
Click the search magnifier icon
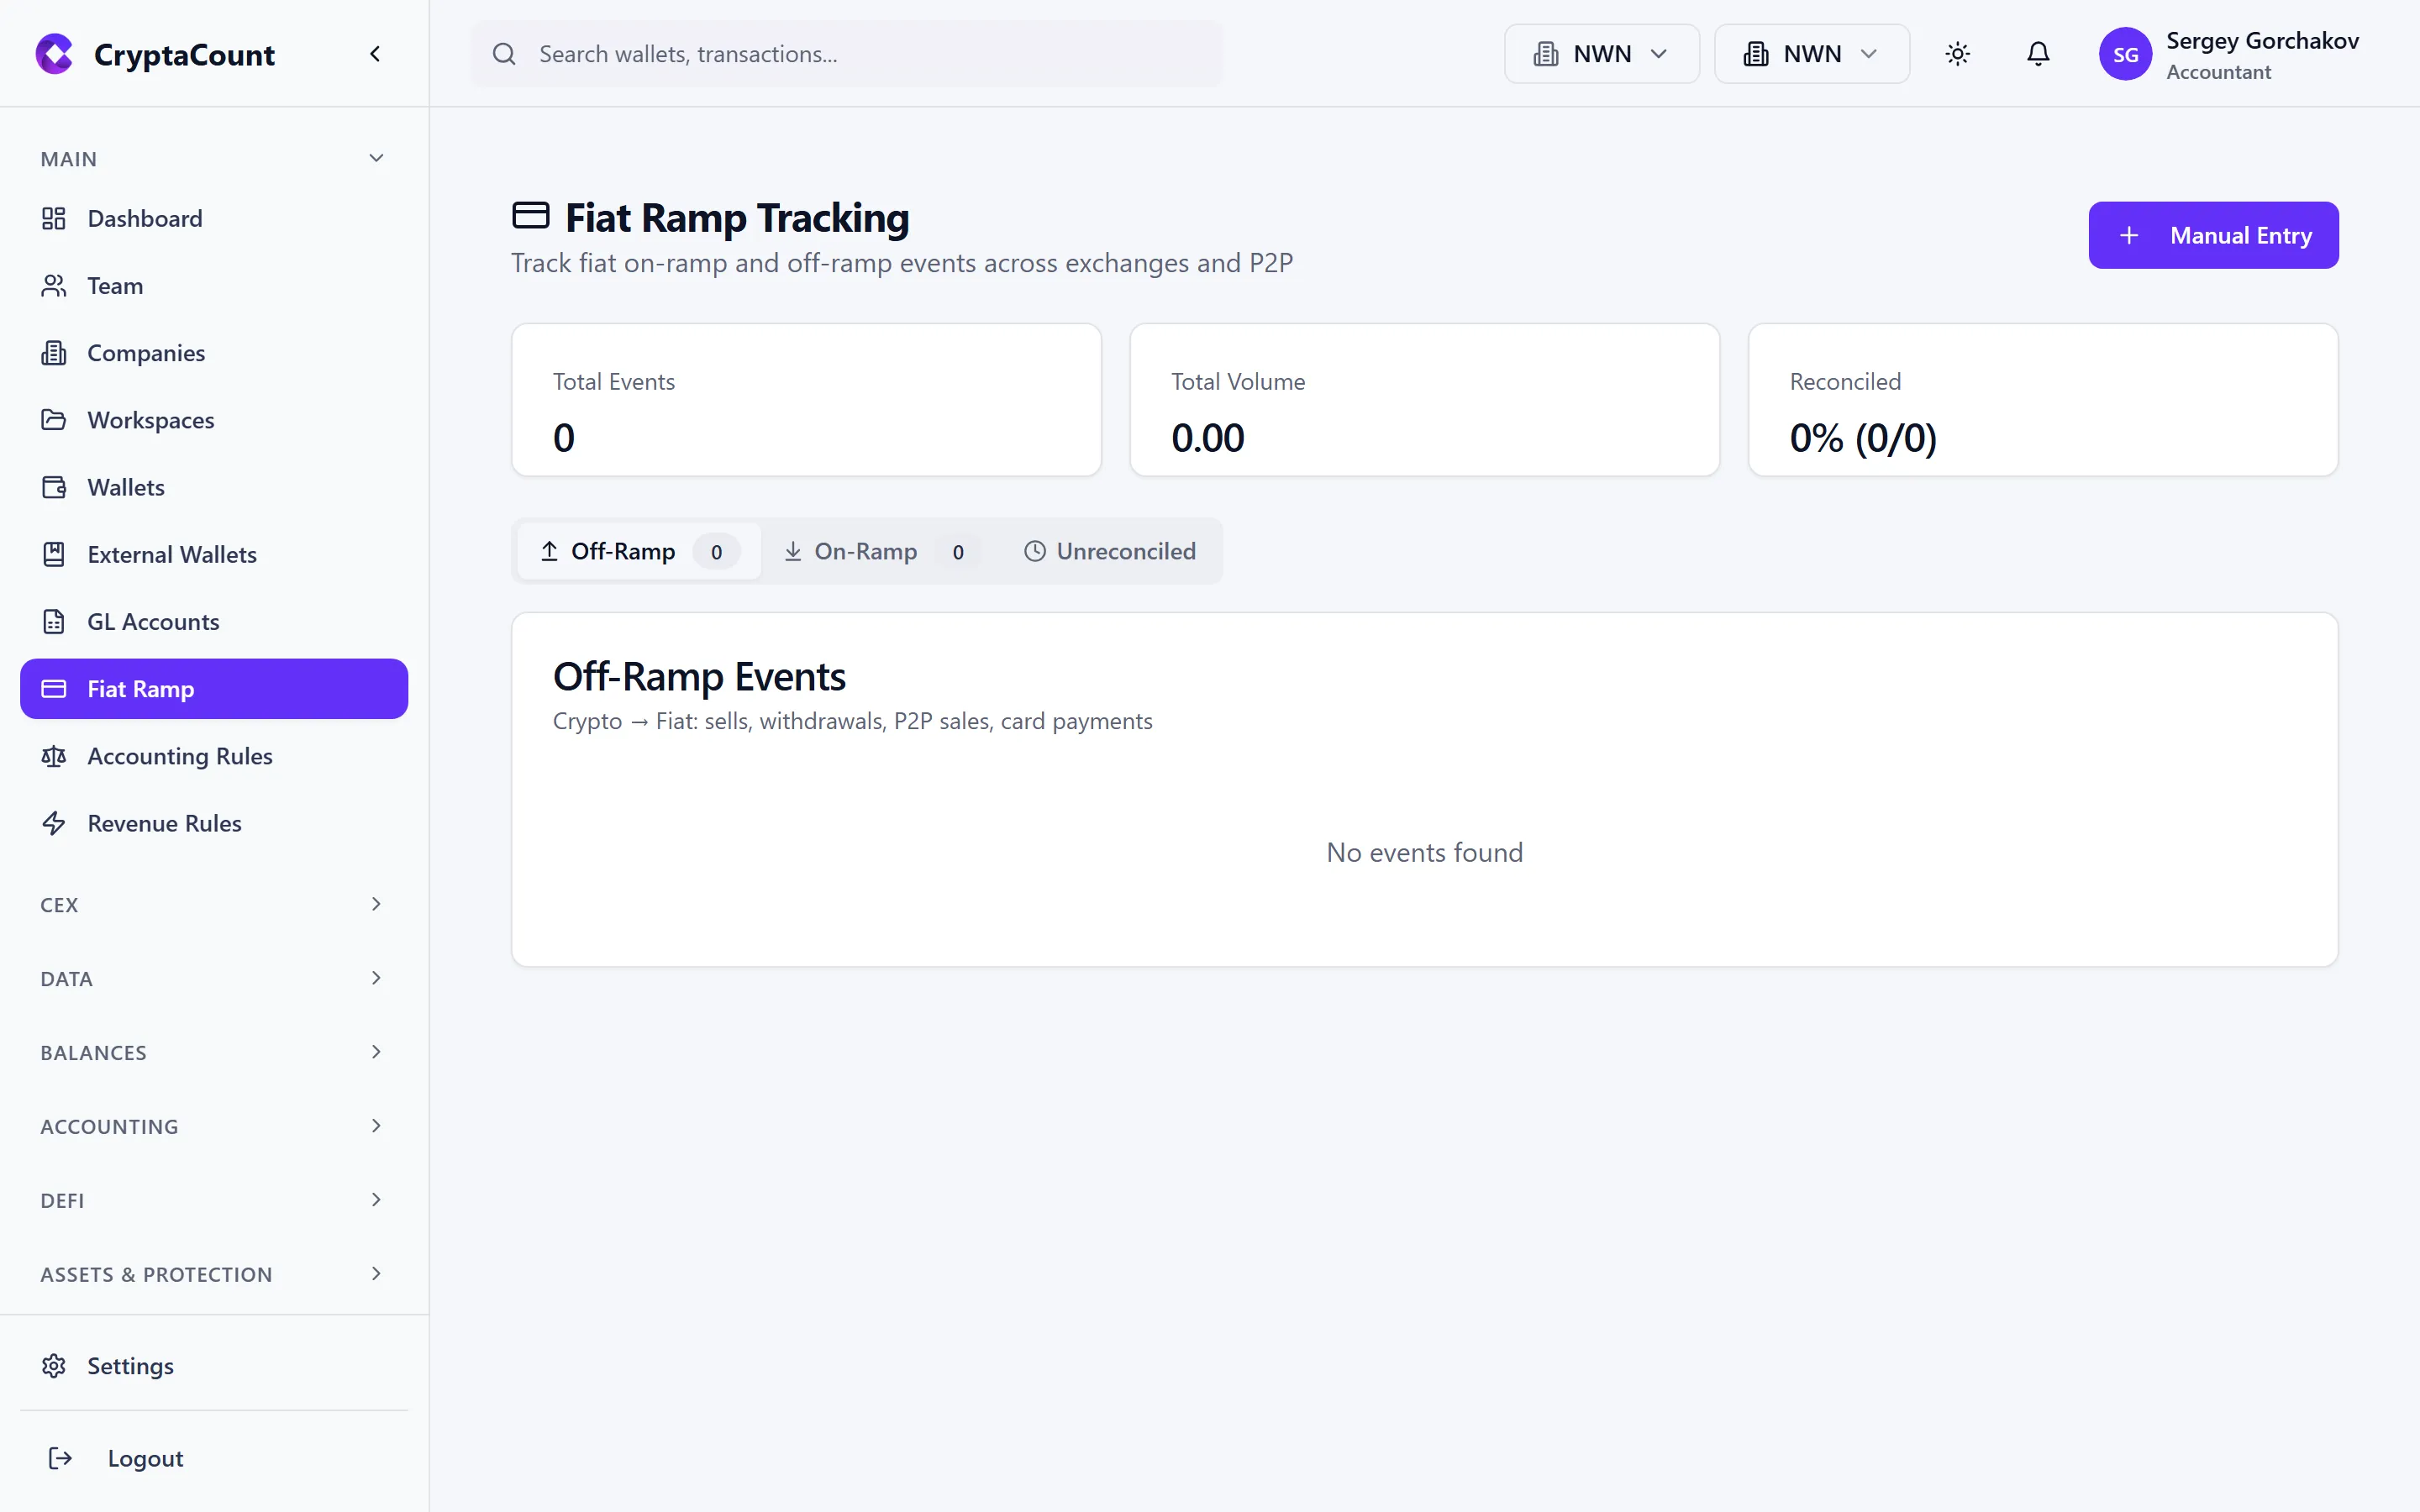tap(505, 54)
